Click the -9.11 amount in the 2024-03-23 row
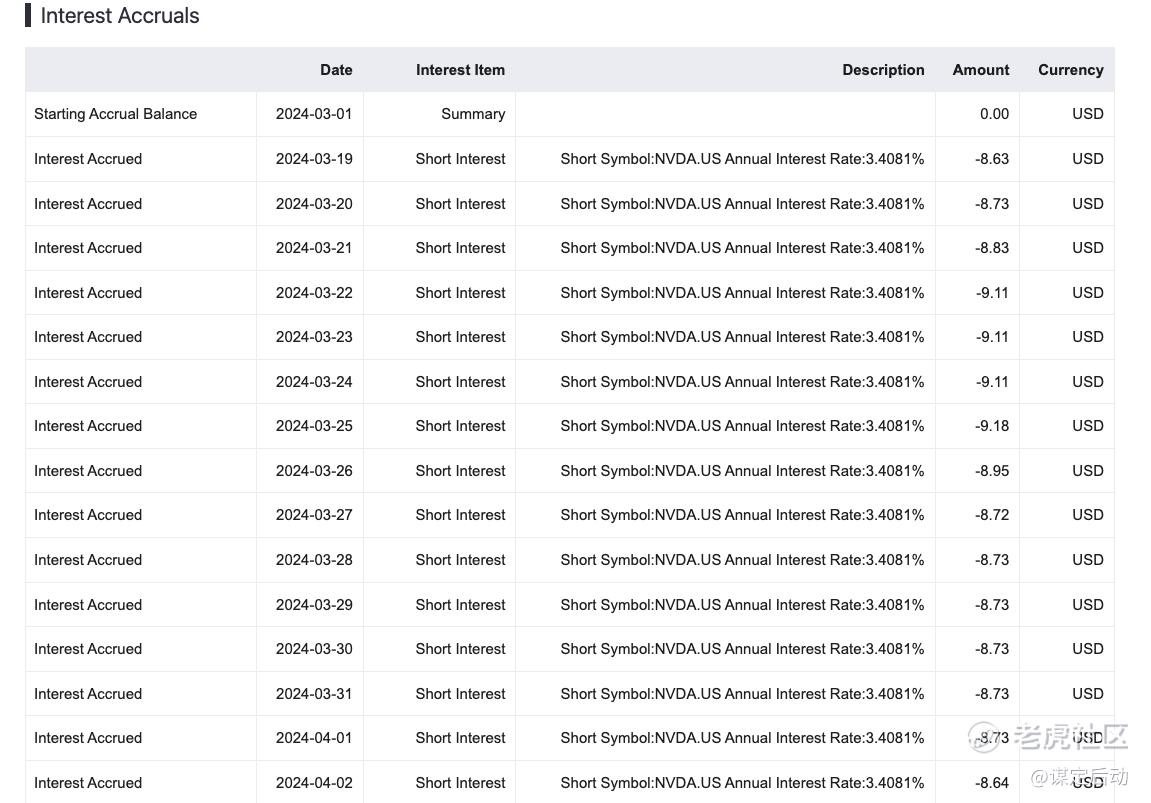 click(x=992, y=336)
